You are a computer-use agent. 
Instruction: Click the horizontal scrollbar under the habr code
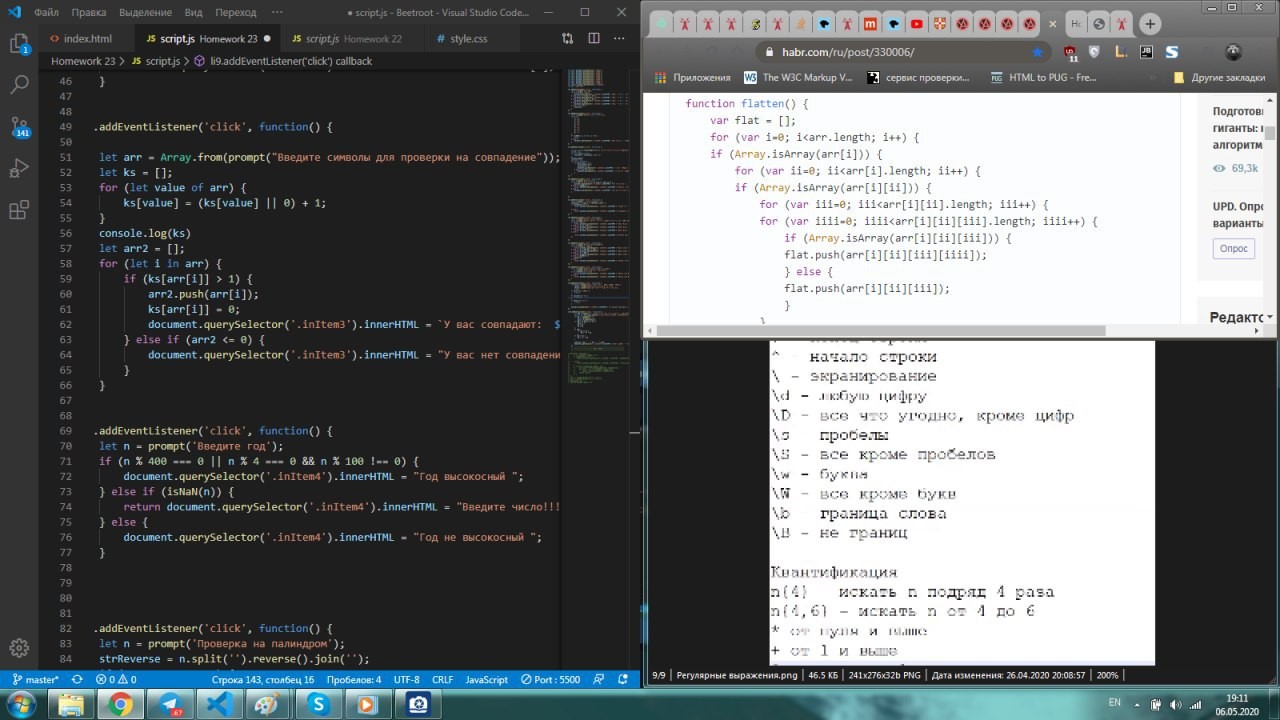click(x=880, y=330)
